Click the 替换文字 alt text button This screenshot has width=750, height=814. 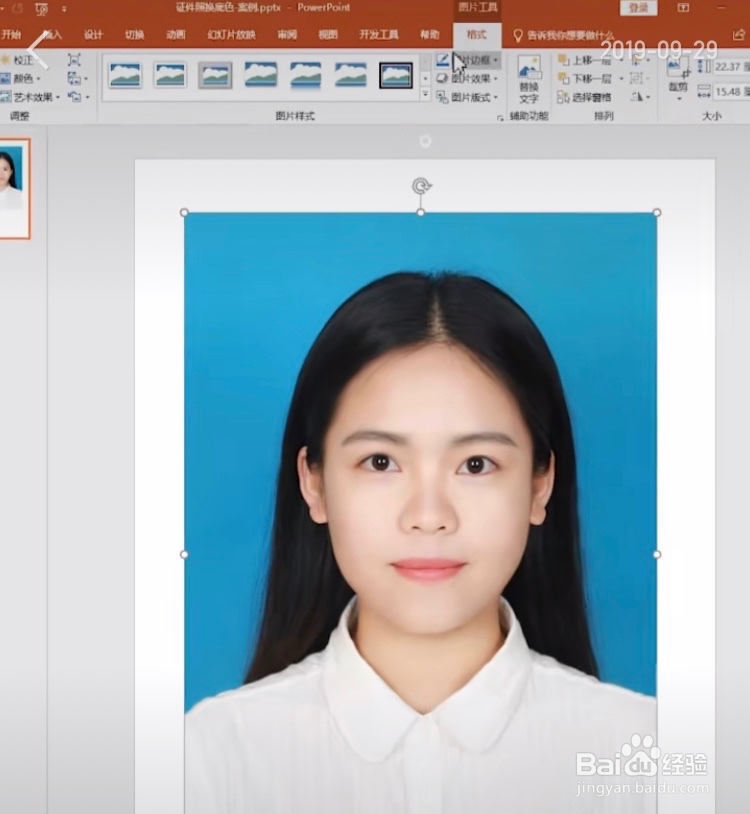(528, 79)
